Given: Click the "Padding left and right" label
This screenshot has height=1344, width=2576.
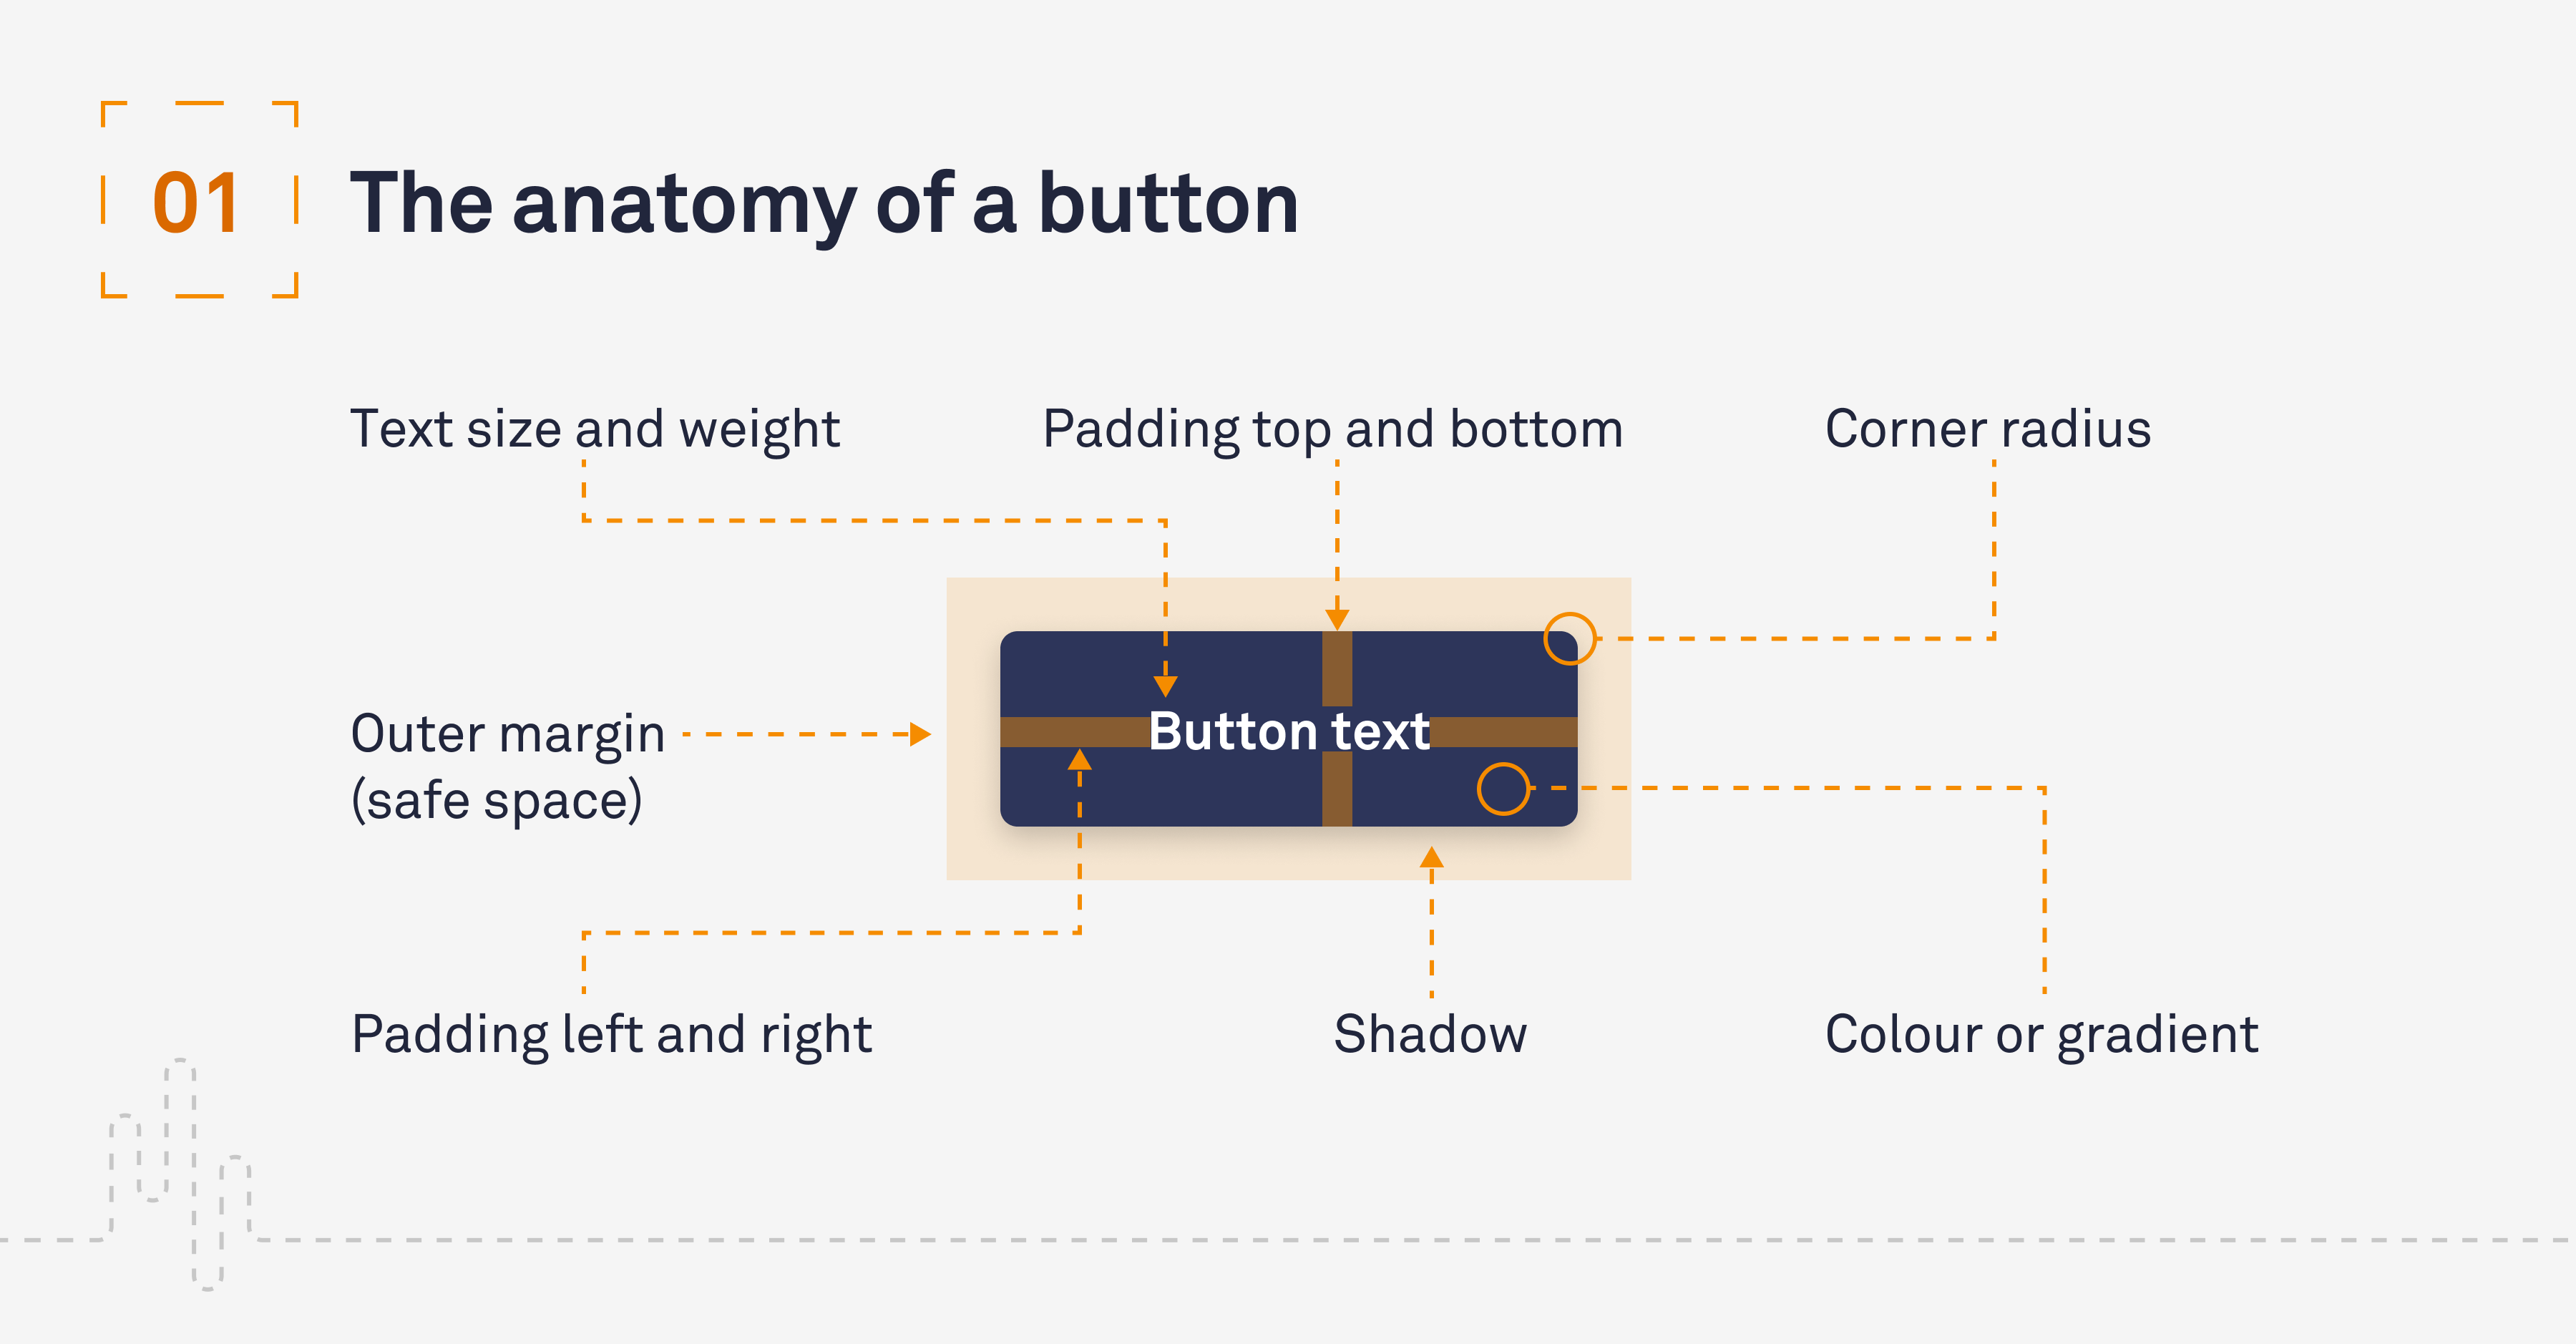Looking at the screenshot, I should pos(612,1034).
